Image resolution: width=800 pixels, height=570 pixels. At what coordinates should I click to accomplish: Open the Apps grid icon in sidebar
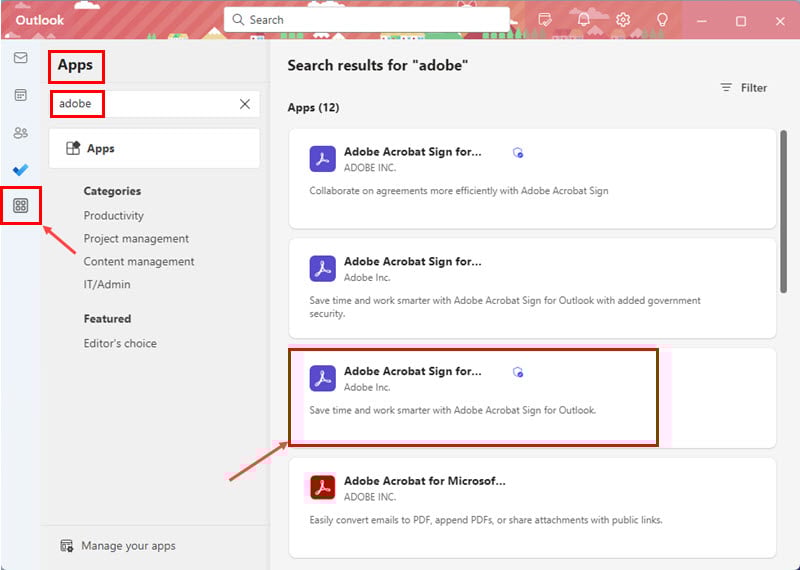point(20,206)
